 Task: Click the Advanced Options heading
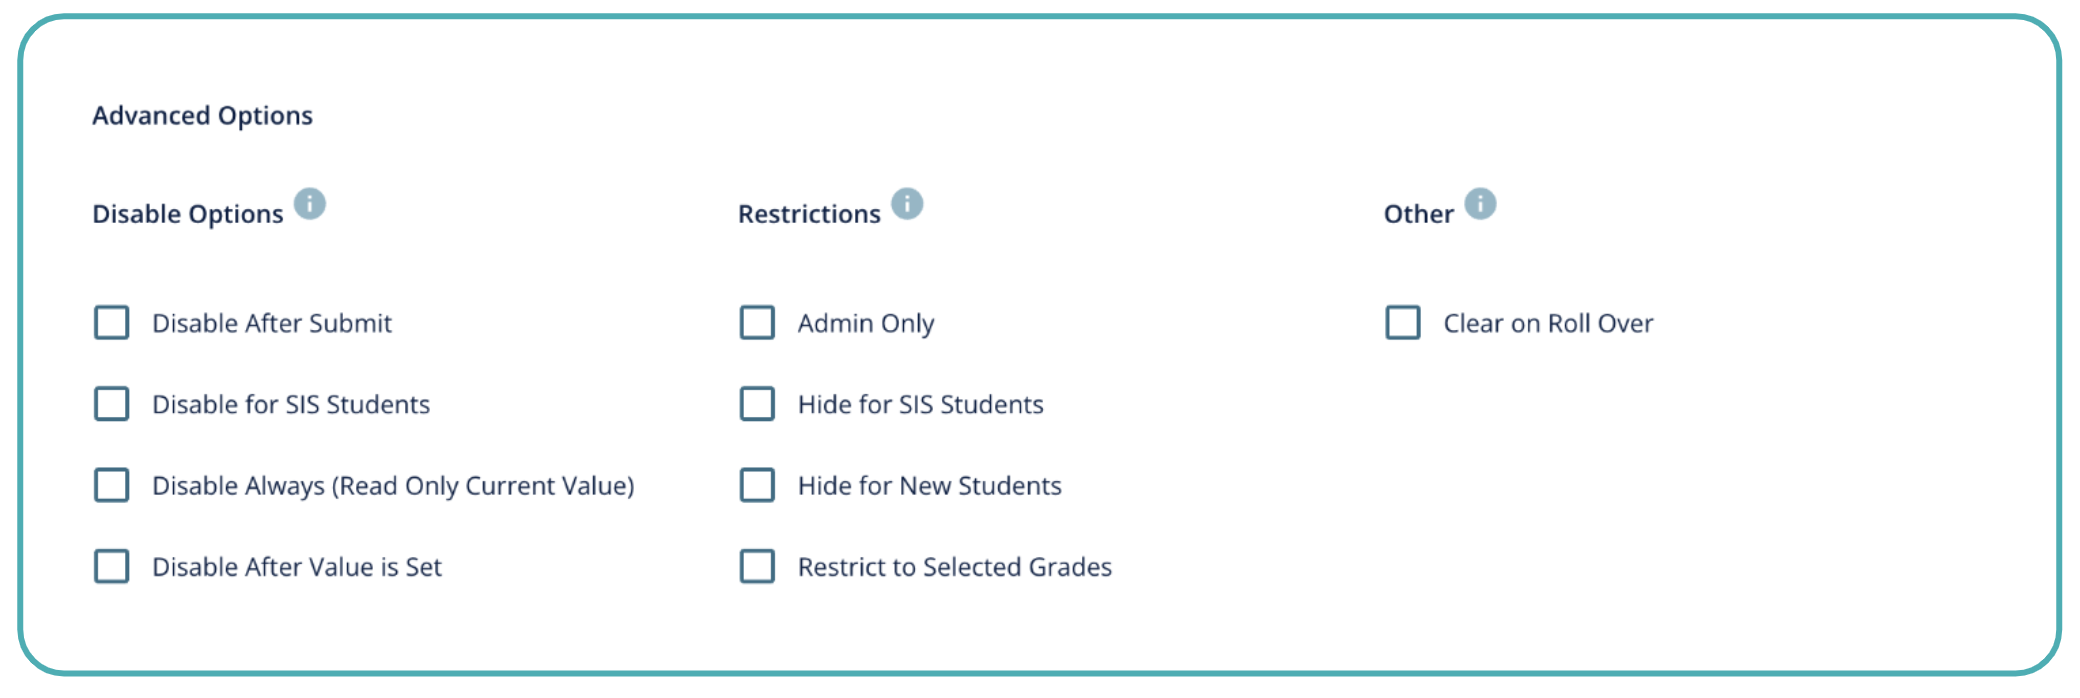pyautogui.click(x=203, y=115)
